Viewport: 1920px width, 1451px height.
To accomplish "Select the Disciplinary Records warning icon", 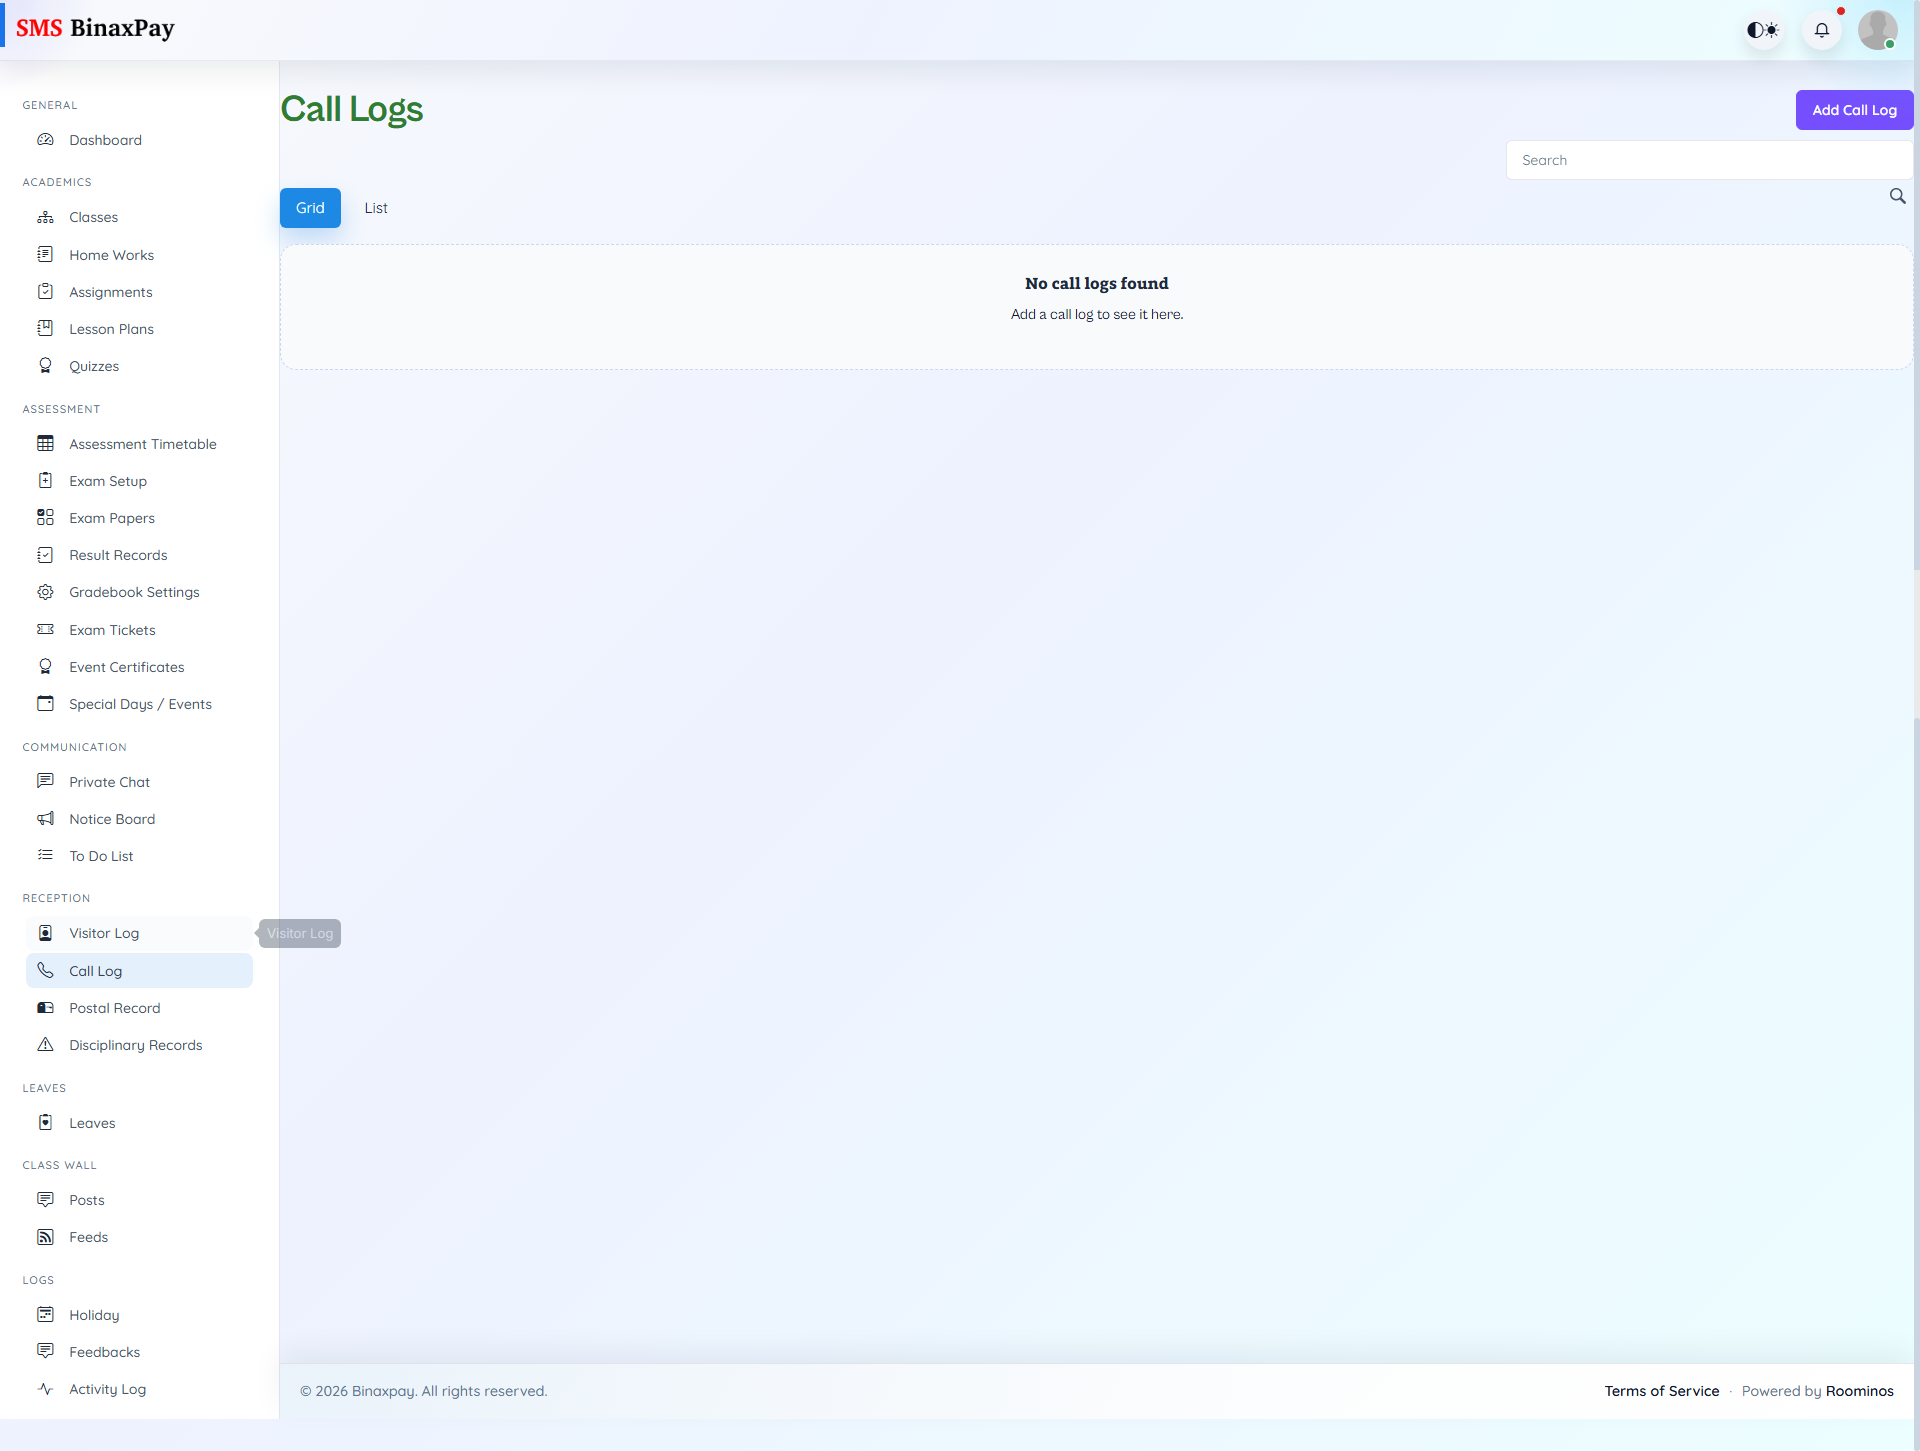I will pyautogui.click(x=46, y=1044).
